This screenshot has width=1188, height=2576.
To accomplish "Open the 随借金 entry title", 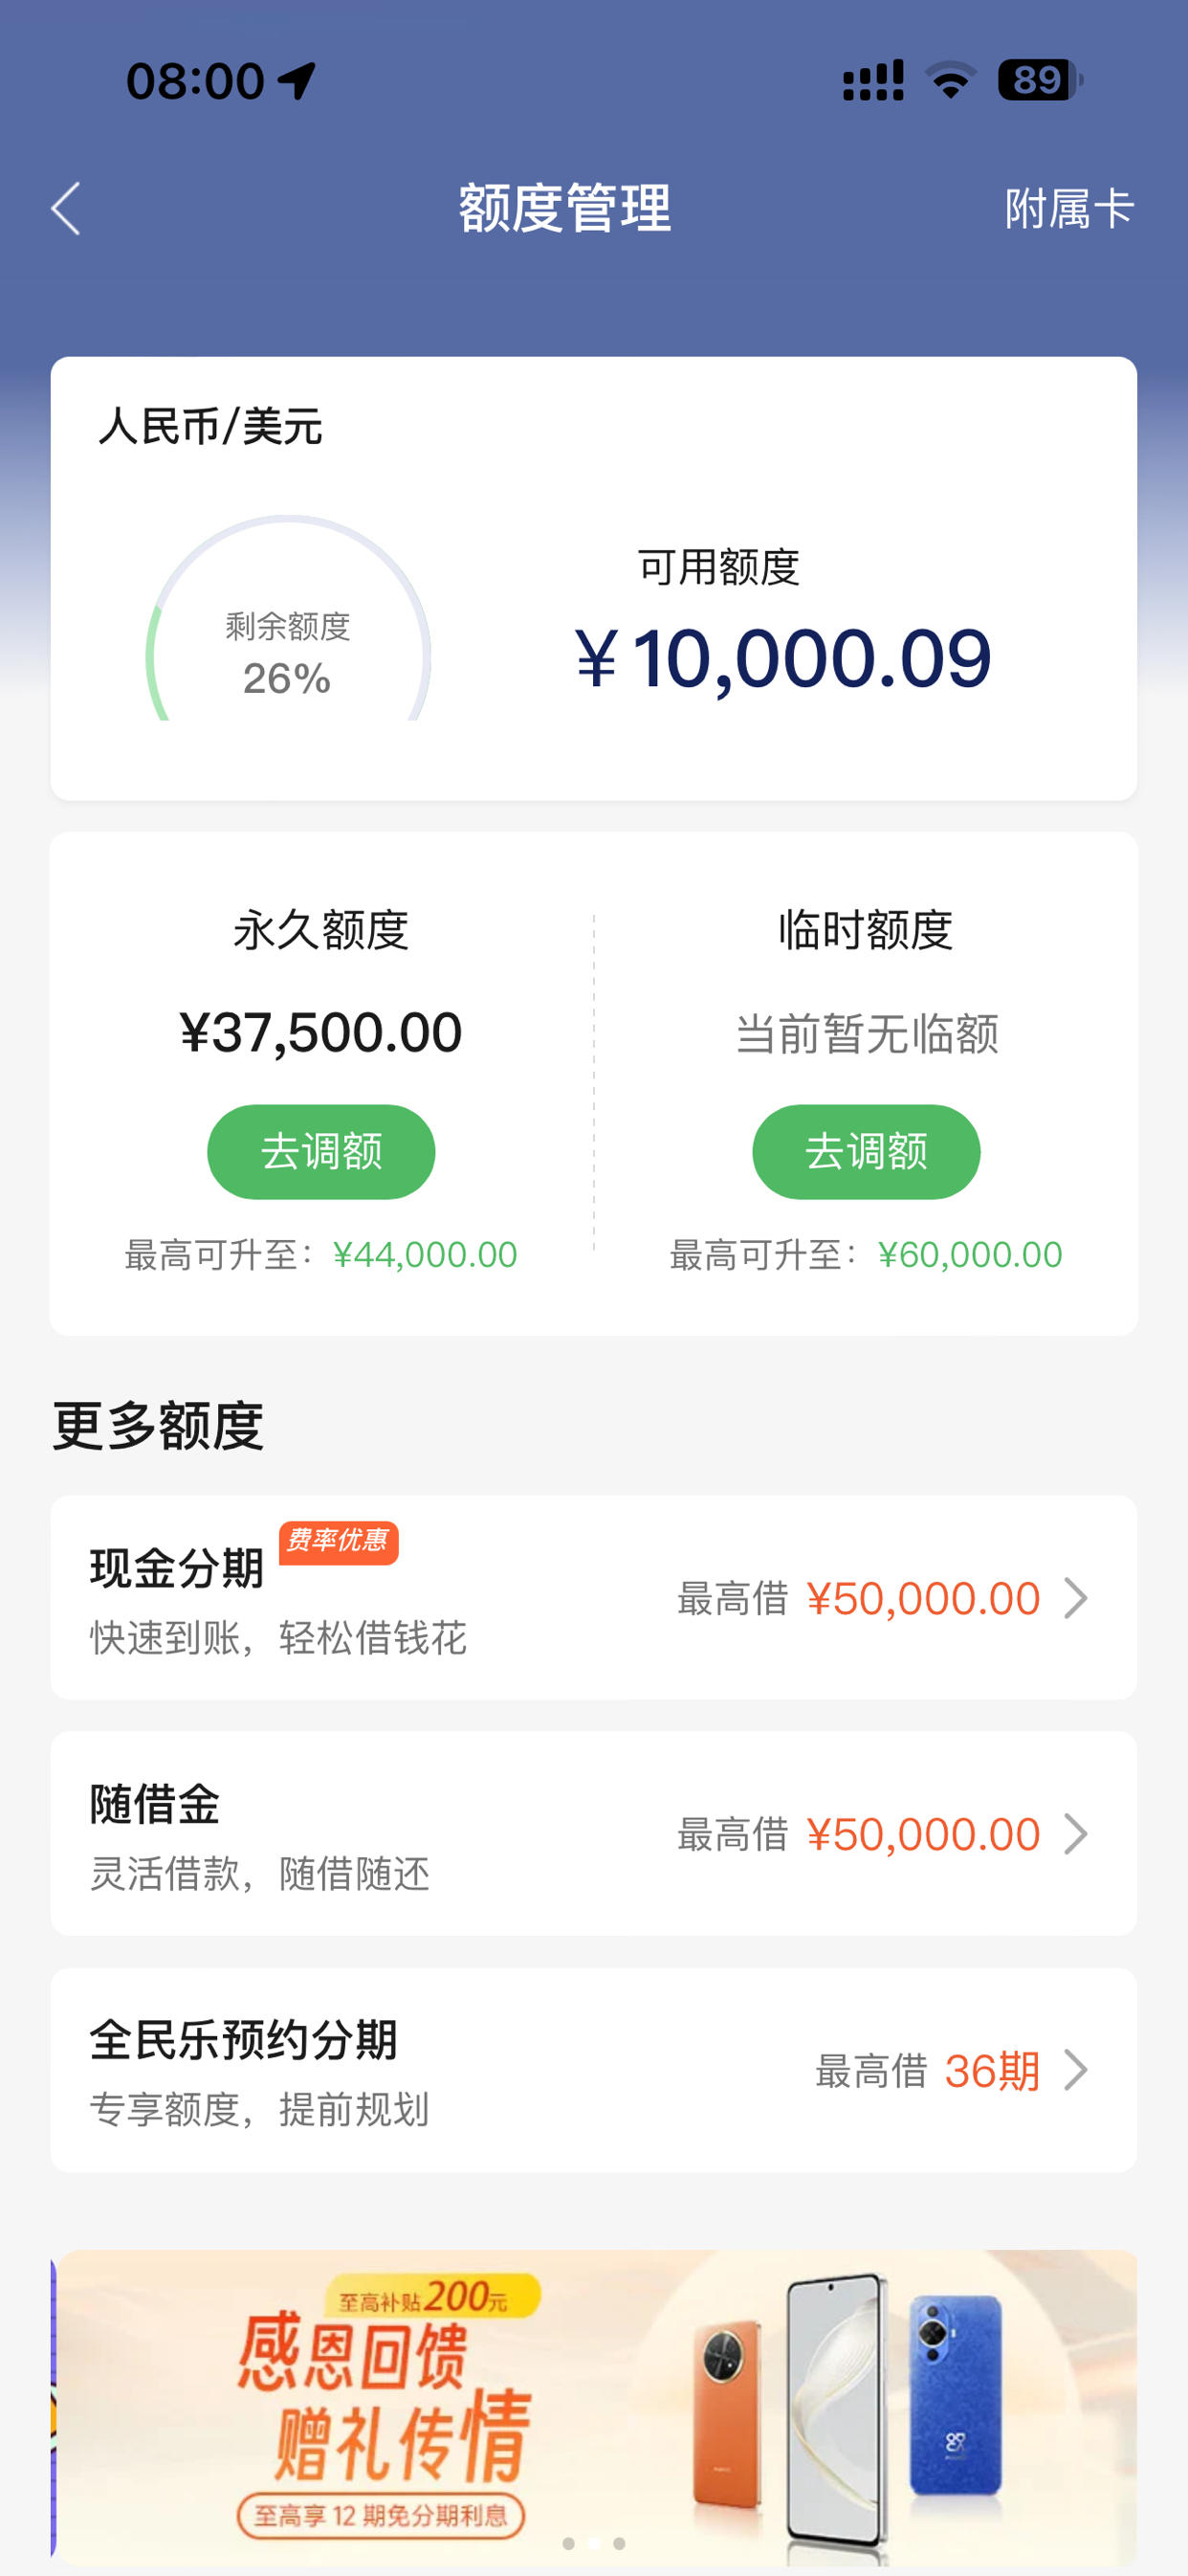I will click(x=155, y=1804).
